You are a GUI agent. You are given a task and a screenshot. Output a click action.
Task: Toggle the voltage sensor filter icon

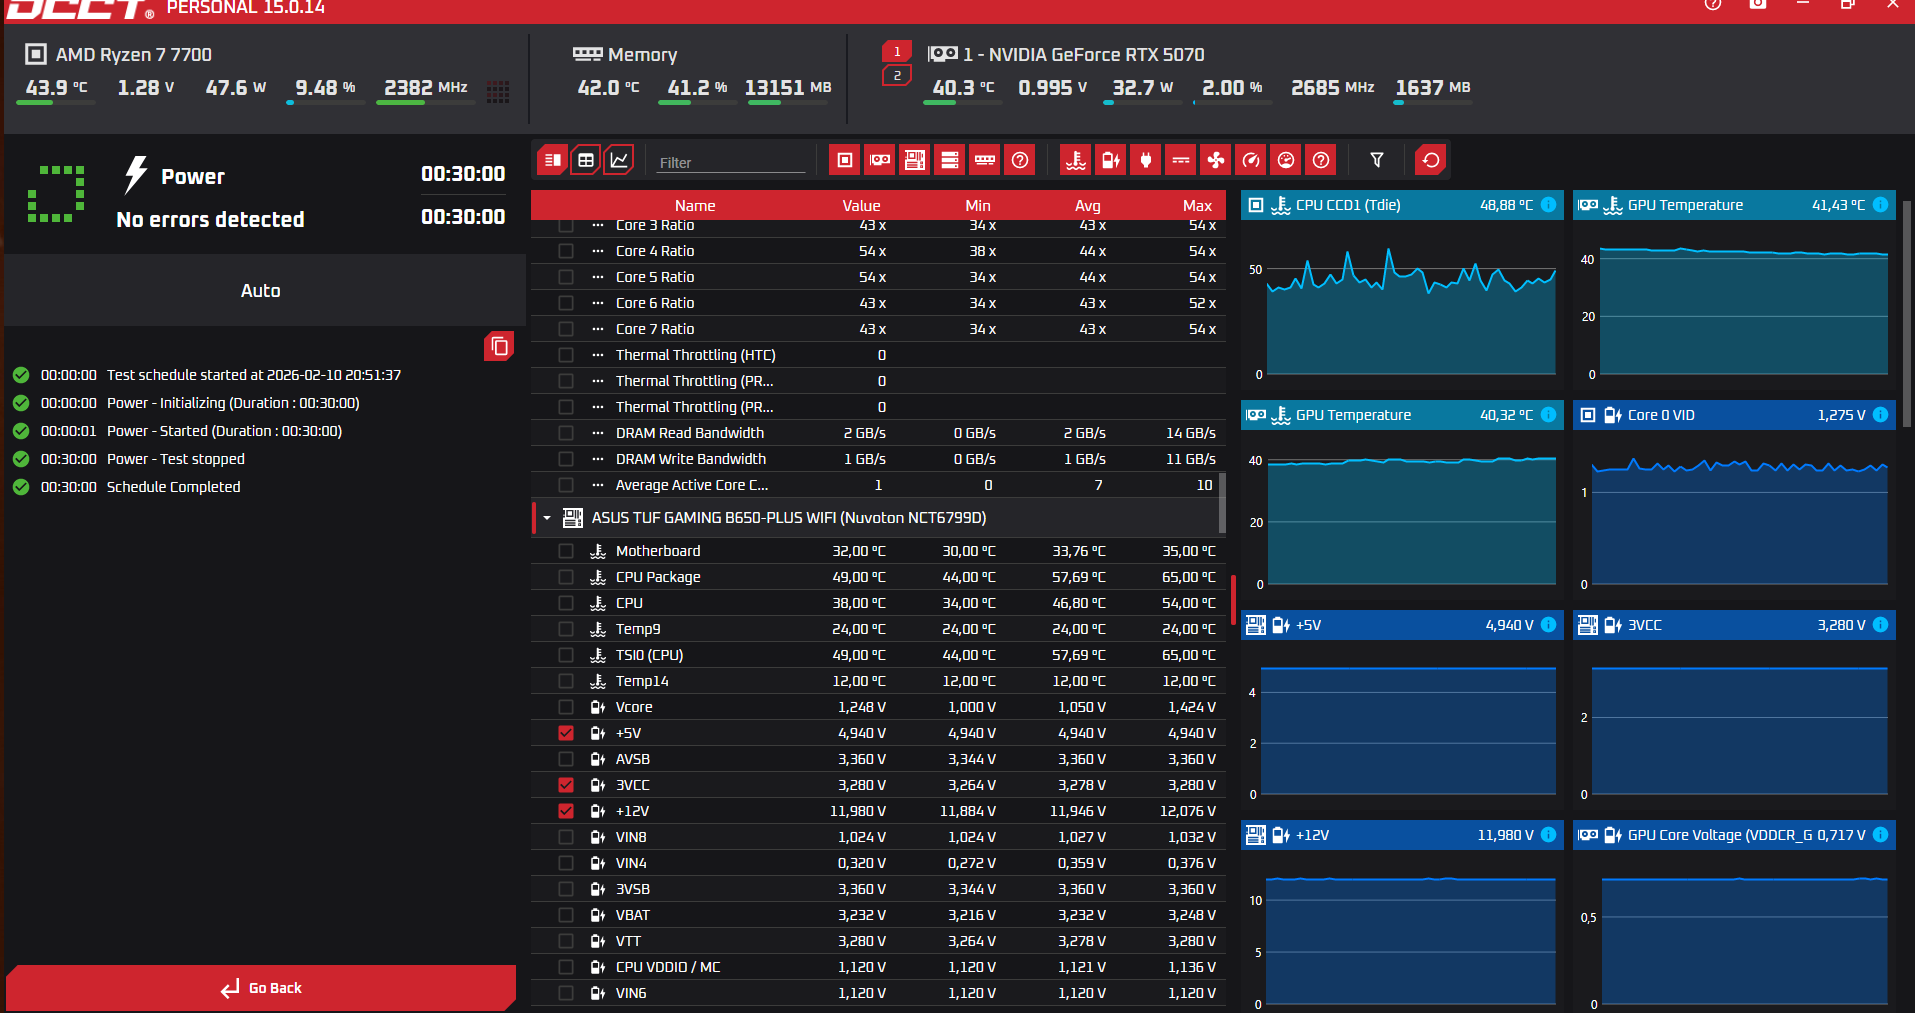(1111, 160)
